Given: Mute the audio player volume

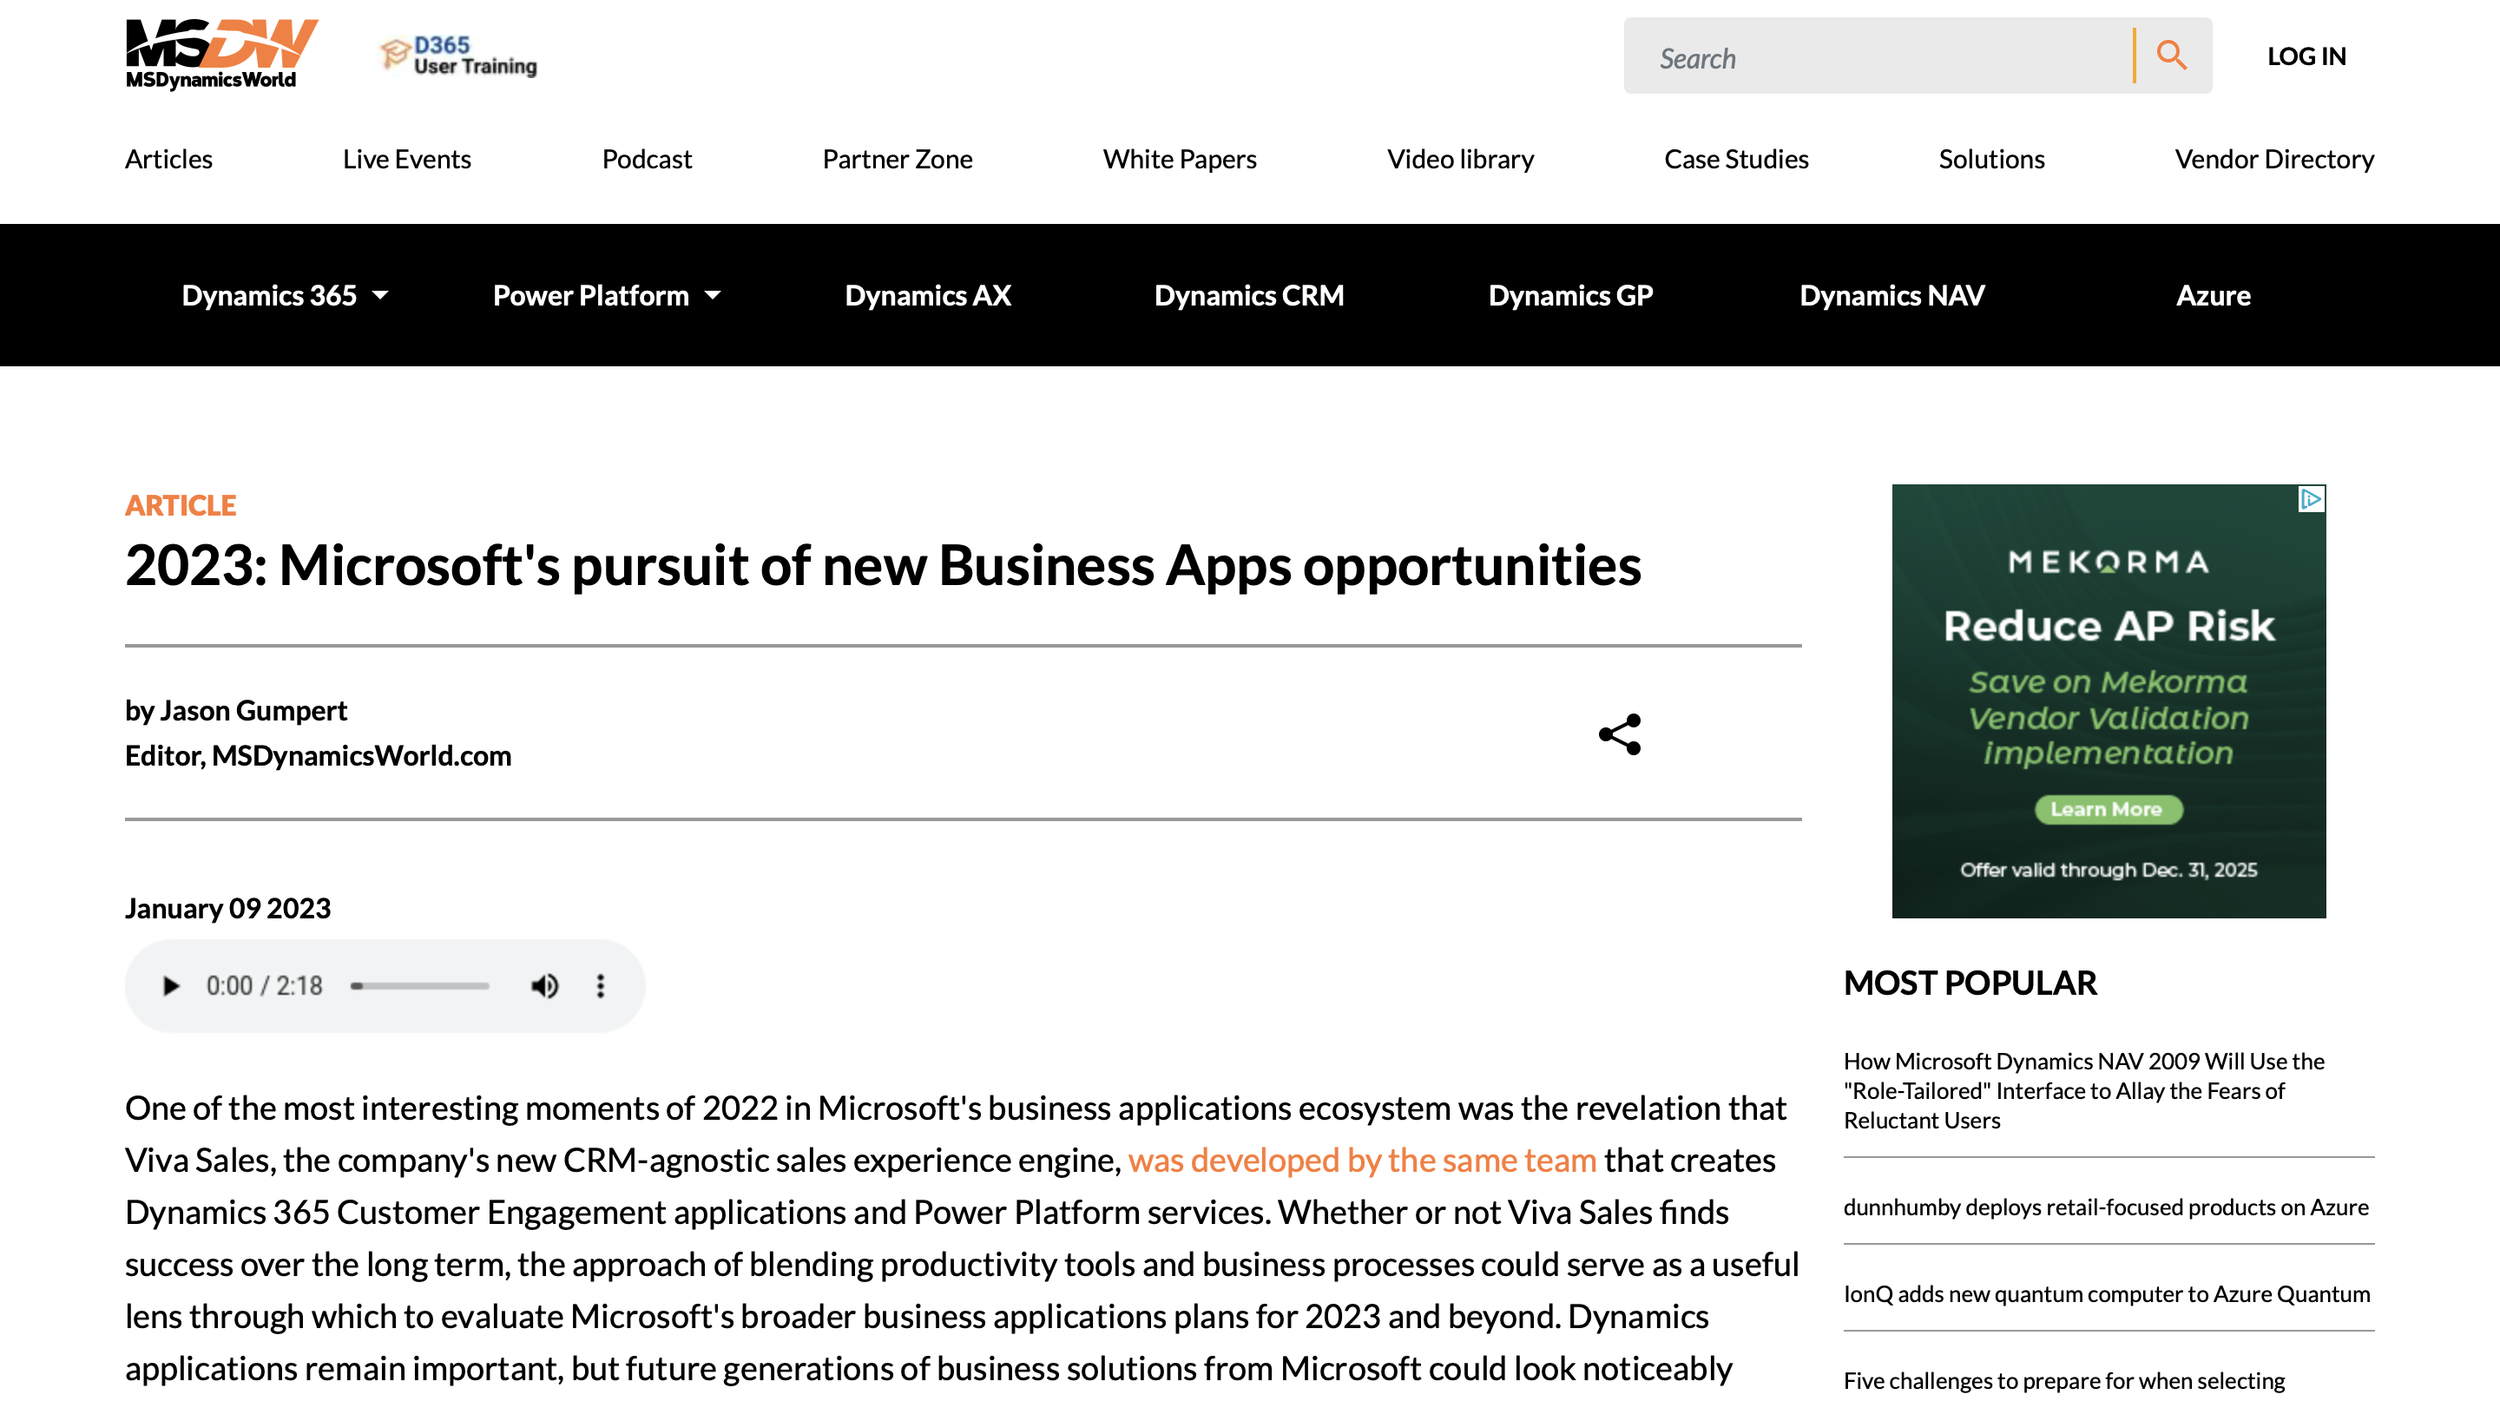Looking at the screenshot, I should 544,986.
